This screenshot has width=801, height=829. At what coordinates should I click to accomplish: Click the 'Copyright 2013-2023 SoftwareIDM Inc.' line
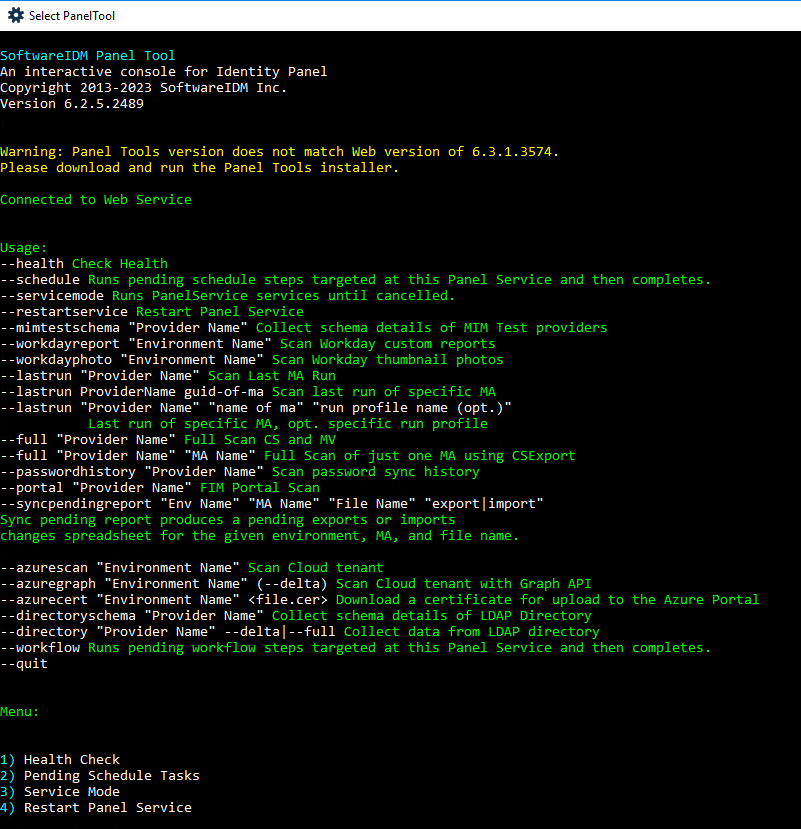144,88
